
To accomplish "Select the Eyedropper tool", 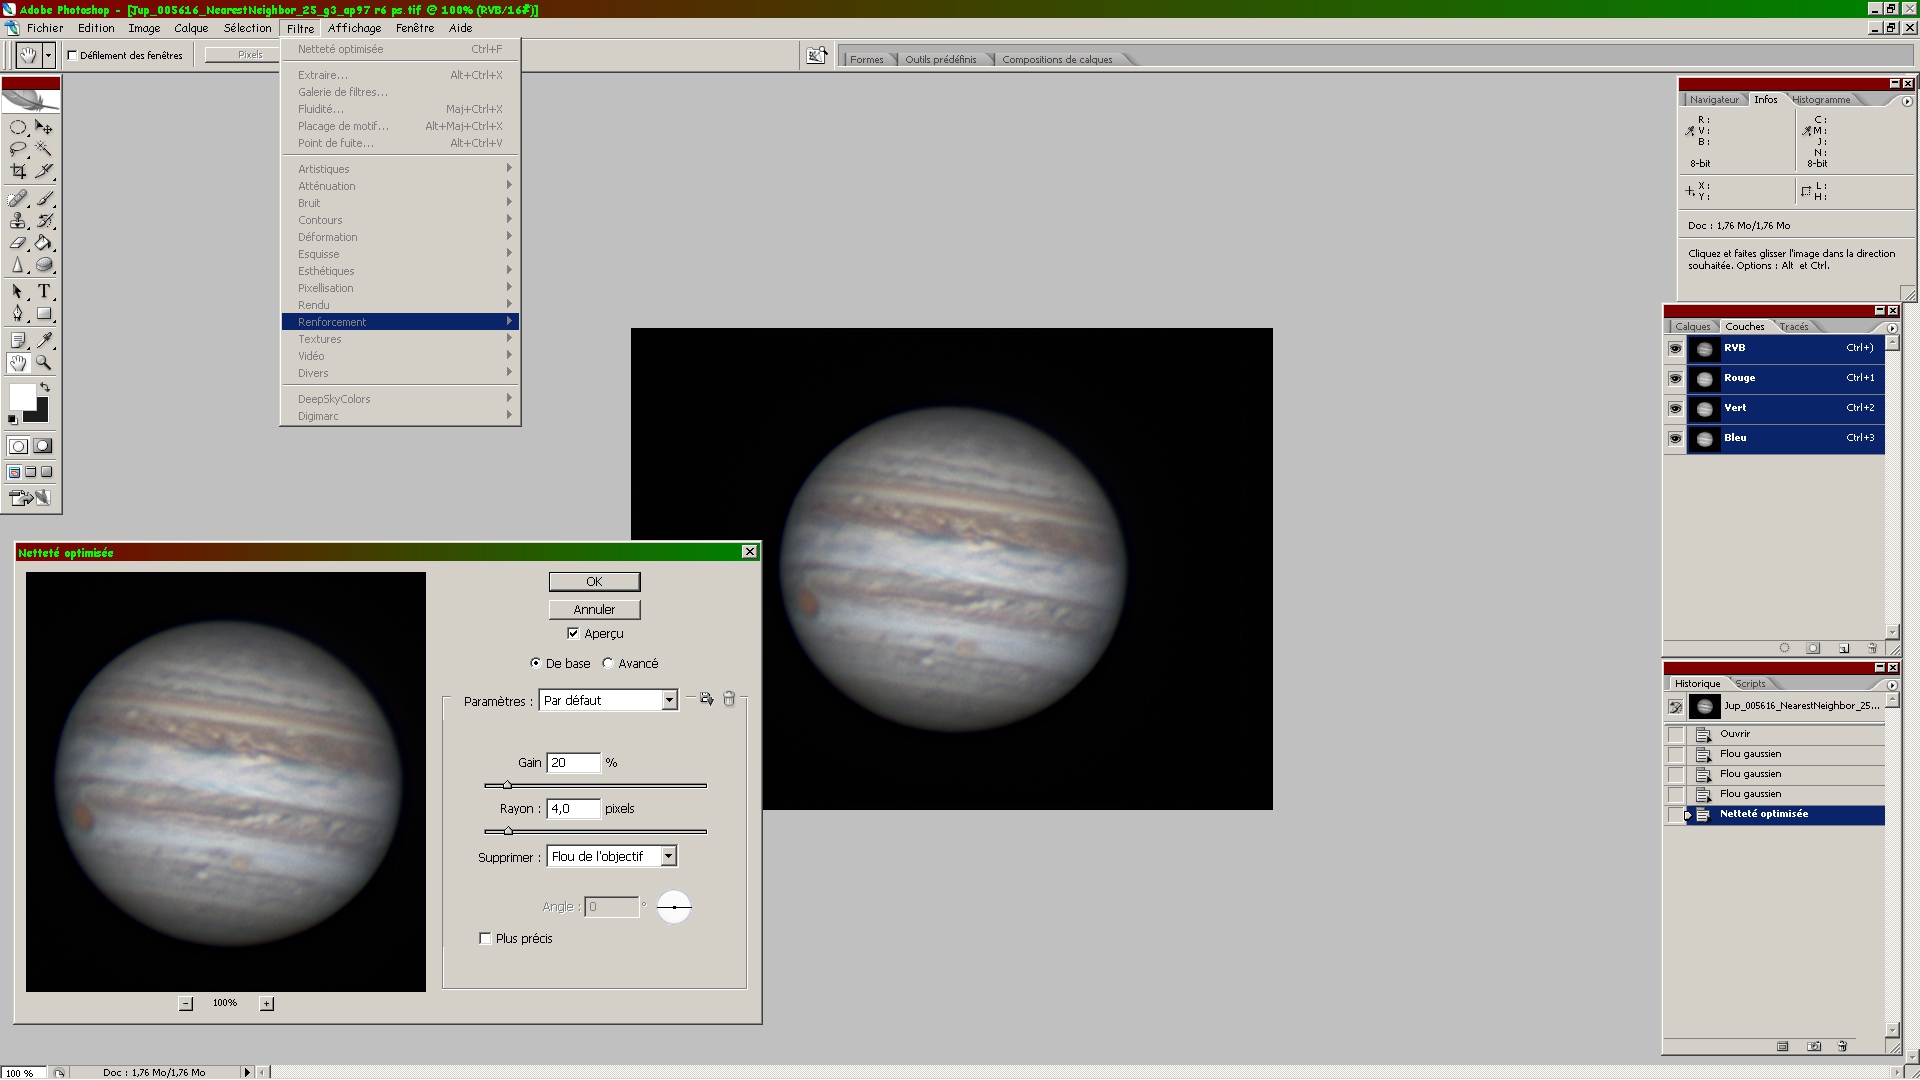I will pyautogui.click(x=44, y=340).
